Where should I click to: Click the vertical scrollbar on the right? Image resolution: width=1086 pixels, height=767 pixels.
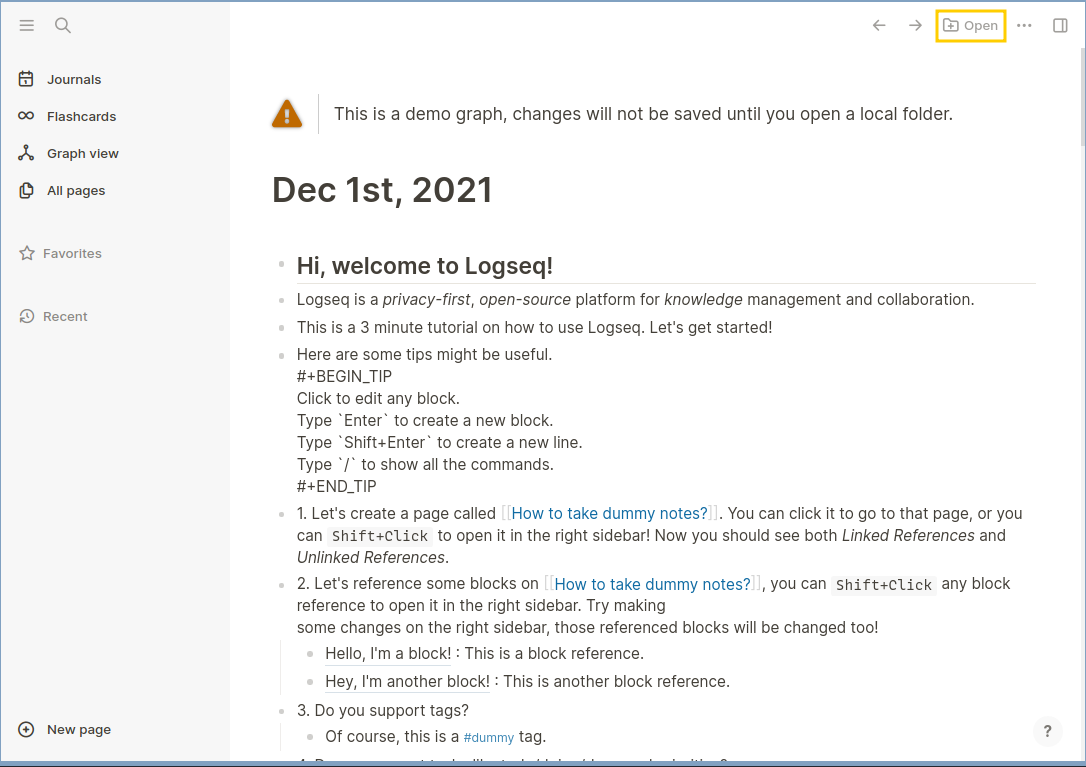(1082, 97)
